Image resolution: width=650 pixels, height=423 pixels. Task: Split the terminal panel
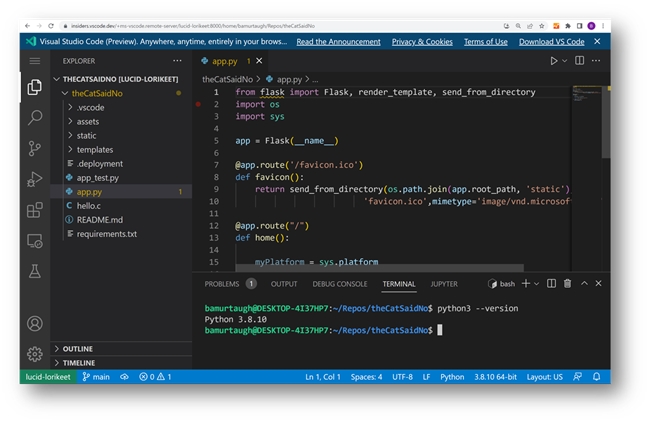[551, 284]
